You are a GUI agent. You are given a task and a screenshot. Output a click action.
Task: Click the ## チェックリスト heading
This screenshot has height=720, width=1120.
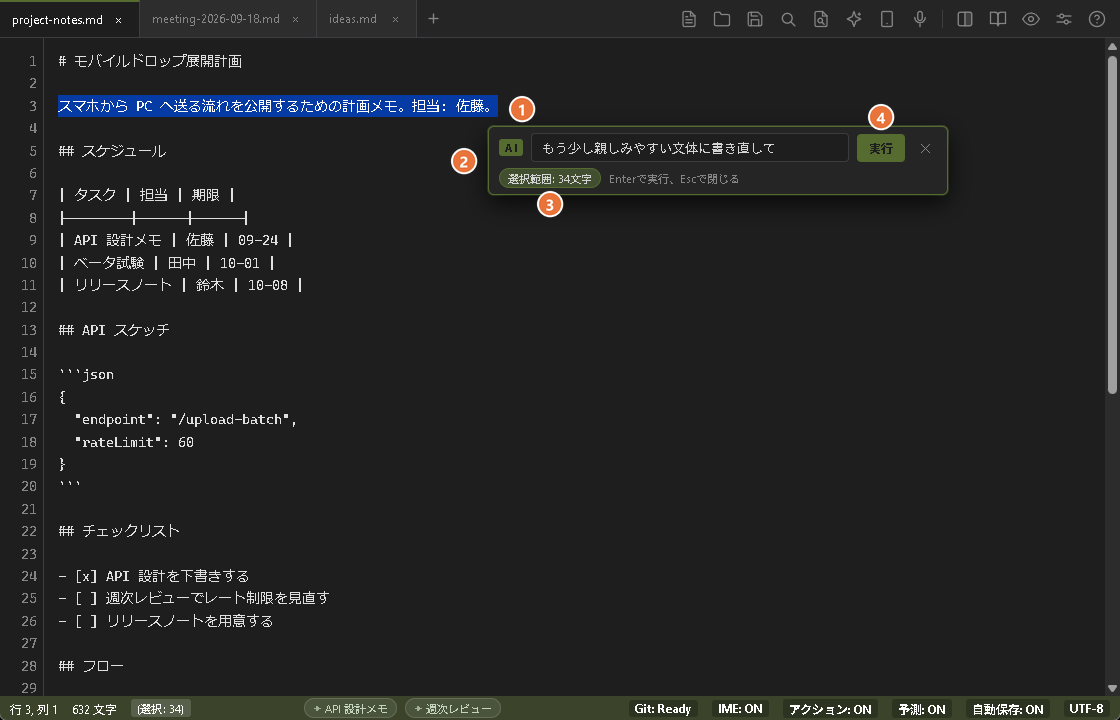tap(119, 531)
